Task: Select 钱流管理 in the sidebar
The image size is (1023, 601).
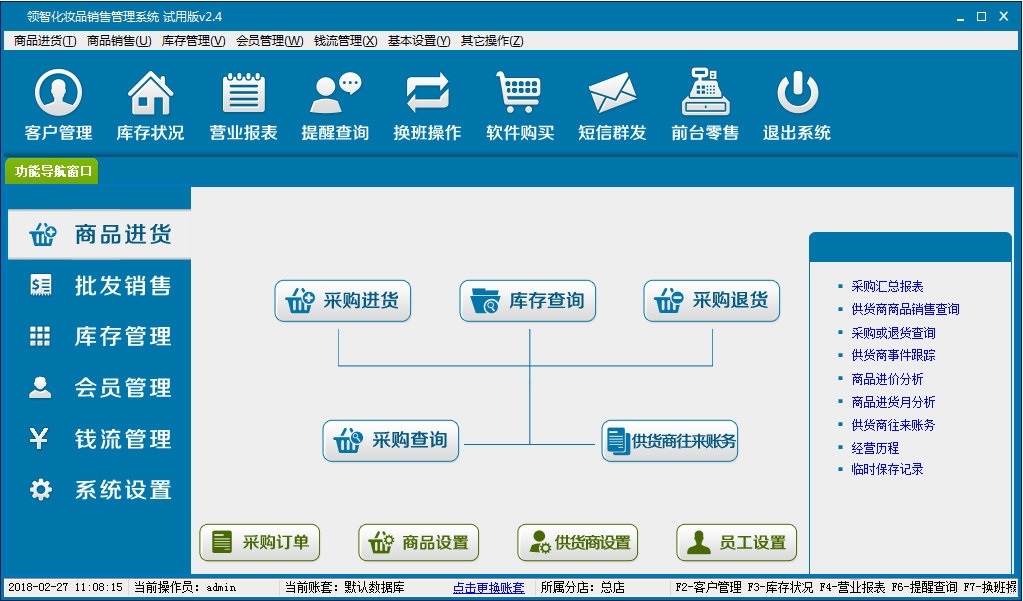Action: click(99, 439)
